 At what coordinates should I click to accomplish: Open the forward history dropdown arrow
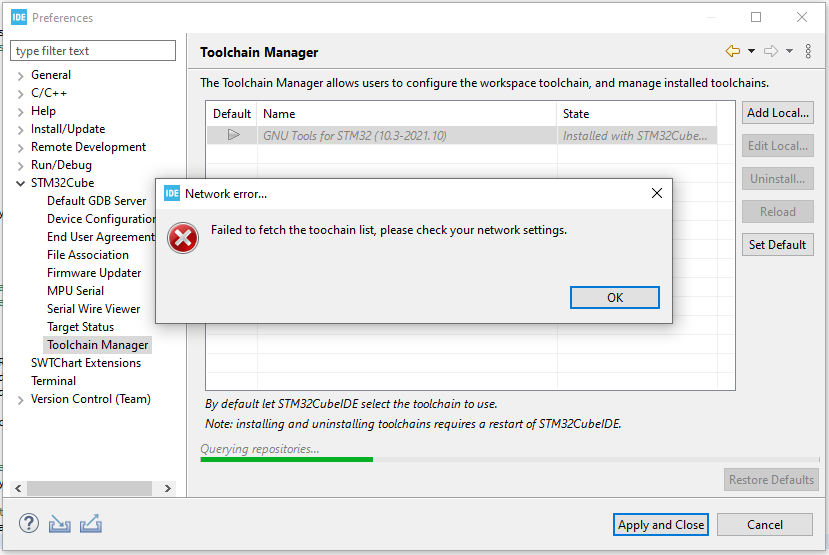(x=789, y=51)
